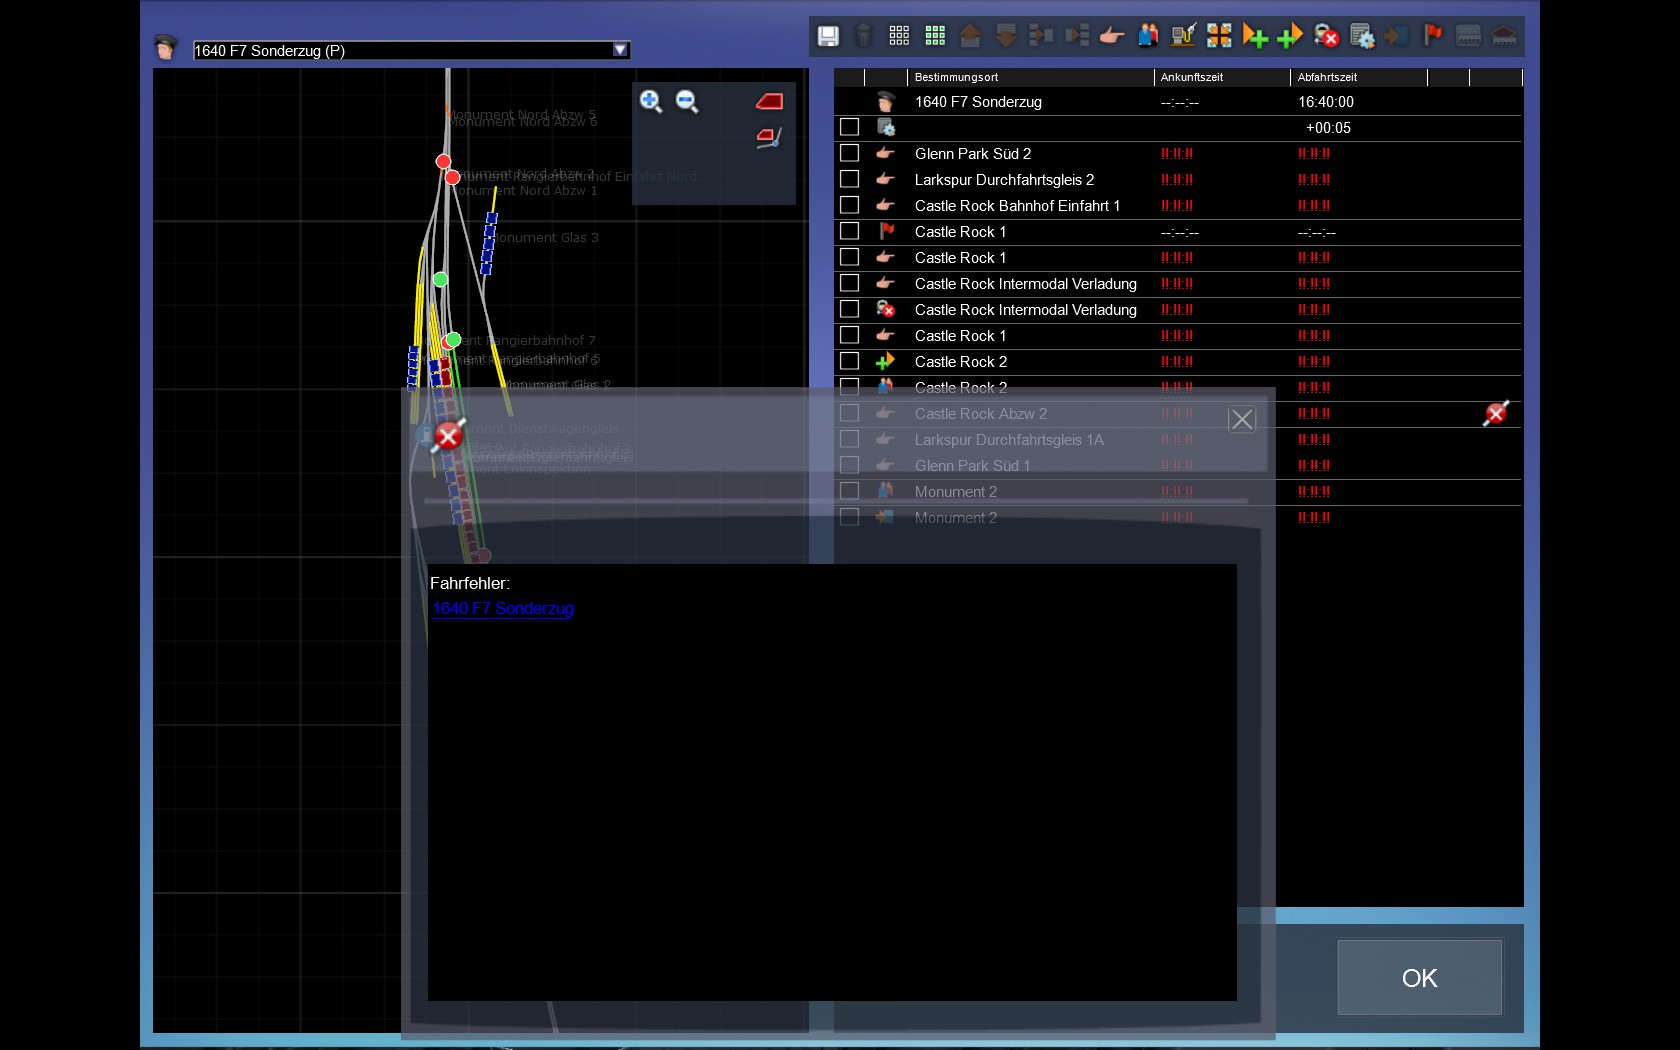Screen dimensions: 1680x1050
Task: Click the move instruction down arrow icon
Action: click(x=1006, y=36)
